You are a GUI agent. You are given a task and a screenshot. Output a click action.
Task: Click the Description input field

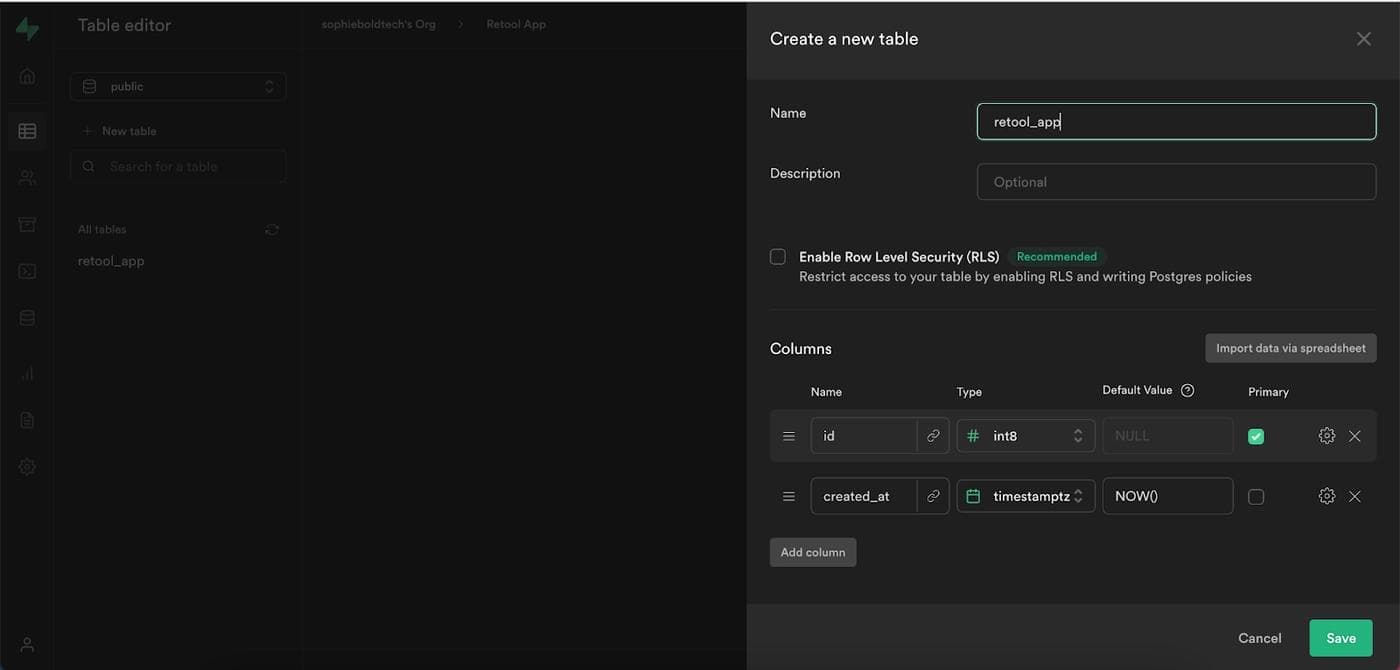1176,182
